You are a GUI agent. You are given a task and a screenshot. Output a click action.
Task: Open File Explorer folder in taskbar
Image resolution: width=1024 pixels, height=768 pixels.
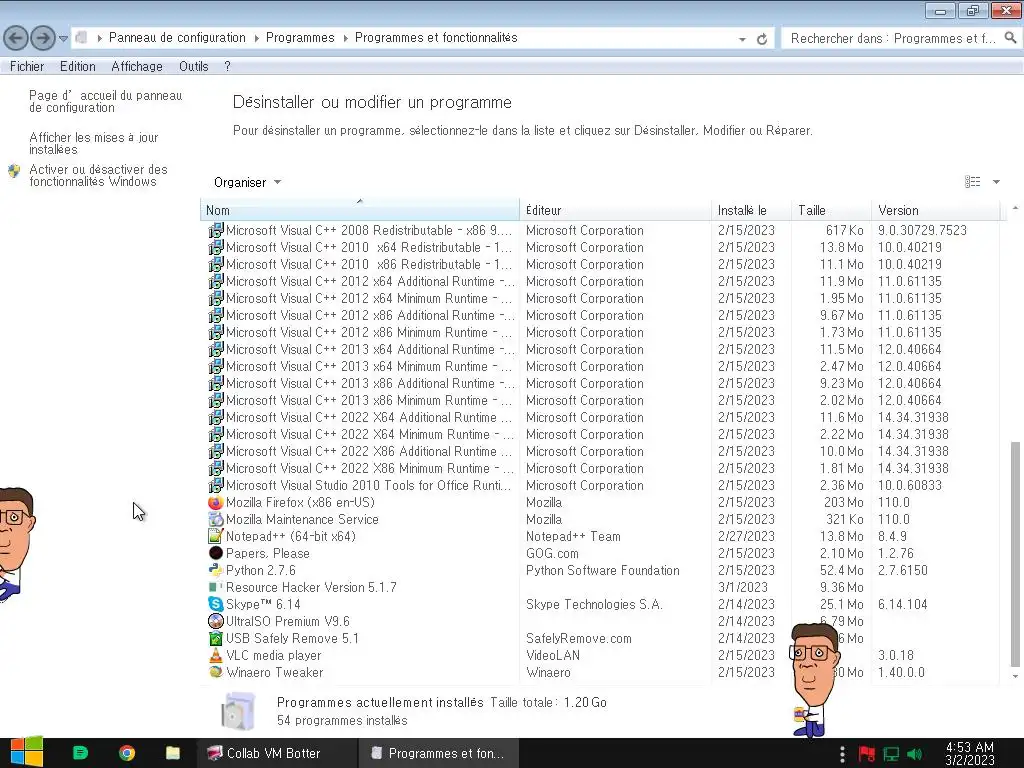pos(173,753)
